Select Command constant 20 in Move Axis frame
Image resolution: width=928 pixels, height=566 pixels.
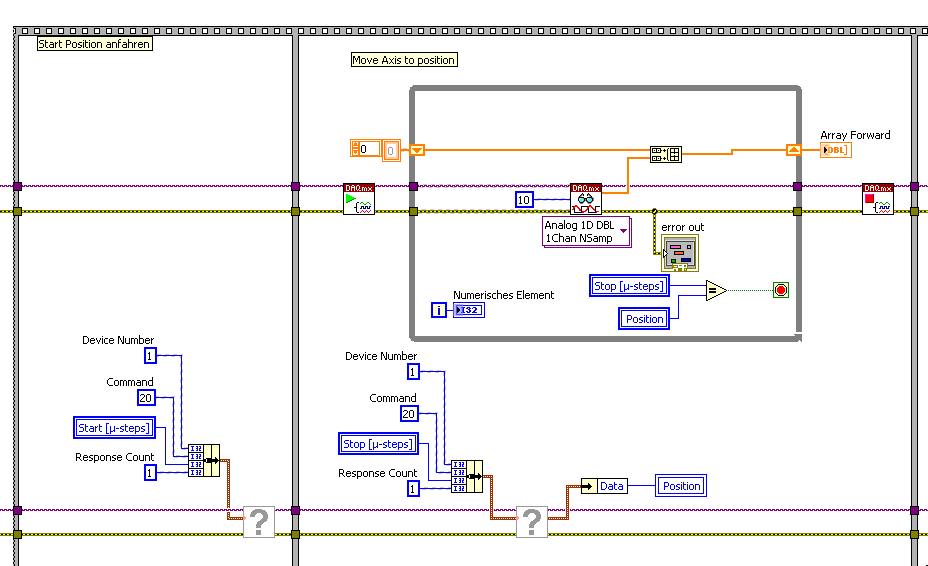point(409,414)
